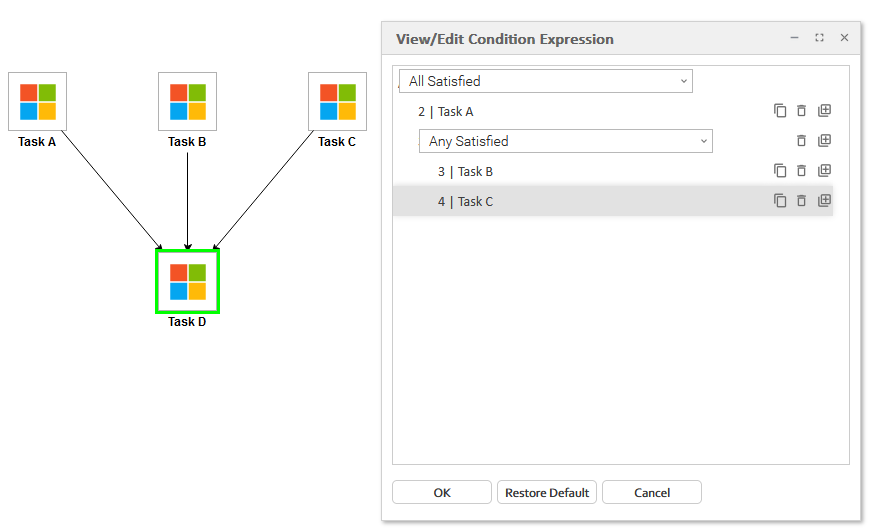Select the Task D node in diagram
Image resolution: width=869 pixels, height=531 pixels.
[x=187, y=282]
